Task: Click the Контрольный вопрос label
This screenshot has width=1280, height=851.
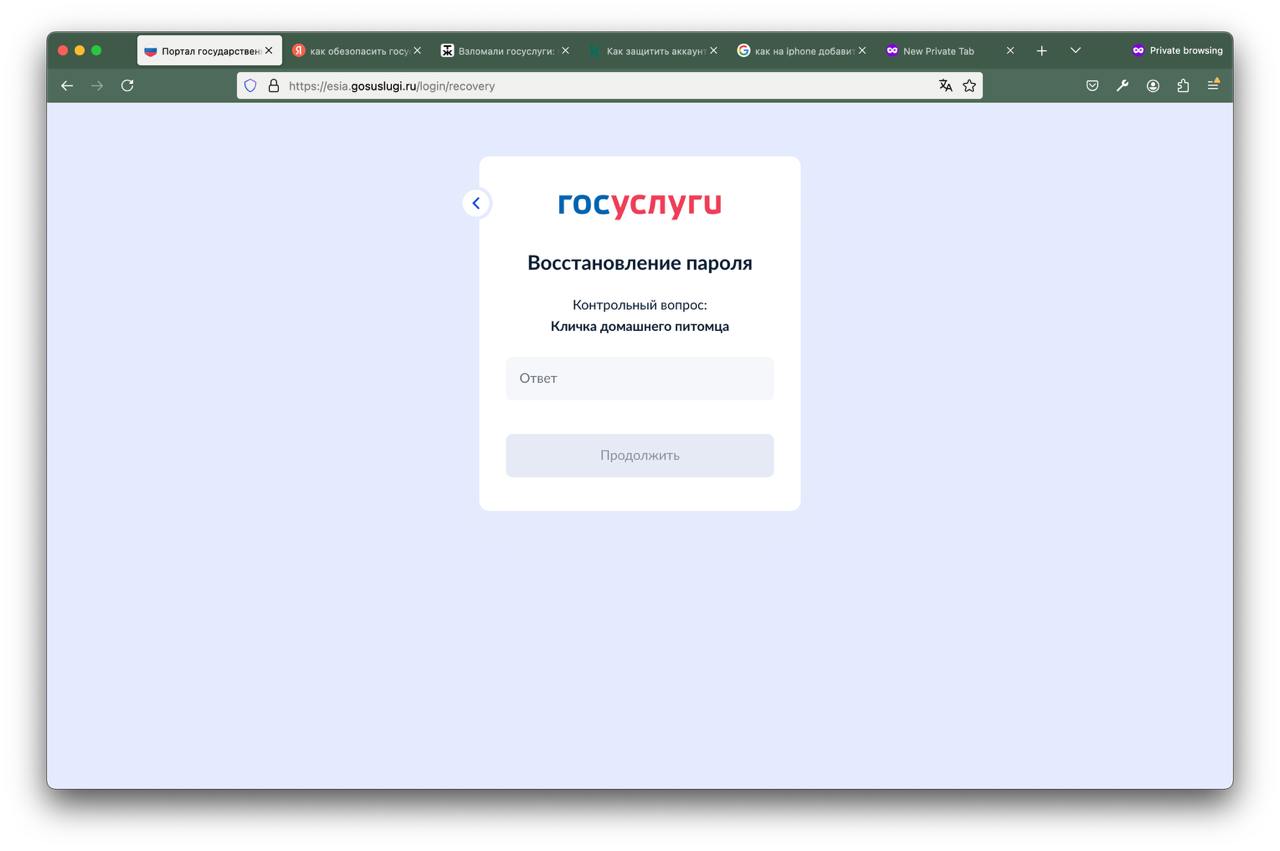Action: pos(640,305)
